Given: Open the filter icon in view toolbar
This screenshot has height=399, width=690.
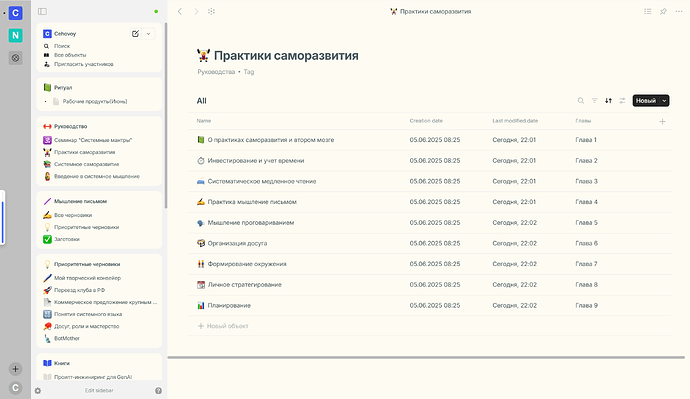Looking at the screenshot, I should (595, 101).
